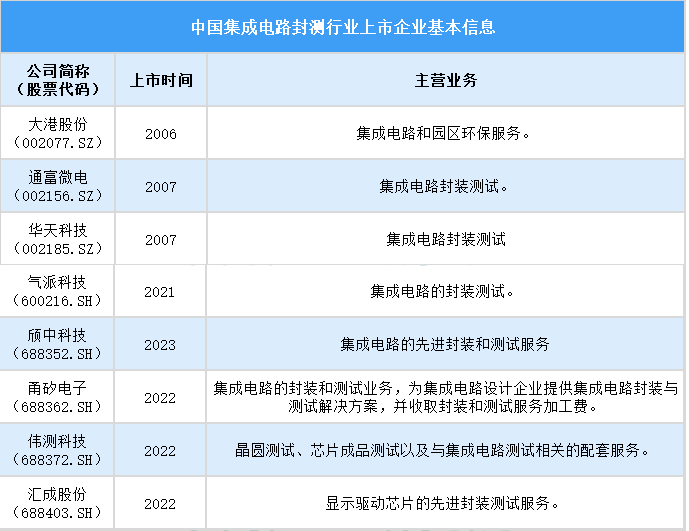This screenshot has height=531, width=689.
Task: Select the 主营业务 column header
Action: click(x=445, y=80)
